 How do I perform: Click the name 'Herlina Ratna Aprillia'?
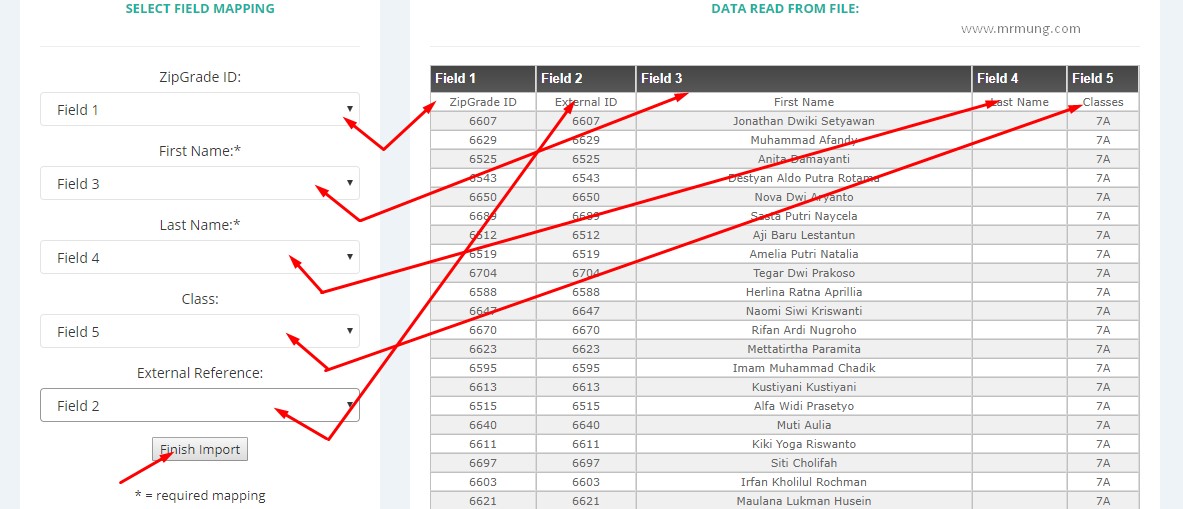pyautogui.click(x=804, y=292)
